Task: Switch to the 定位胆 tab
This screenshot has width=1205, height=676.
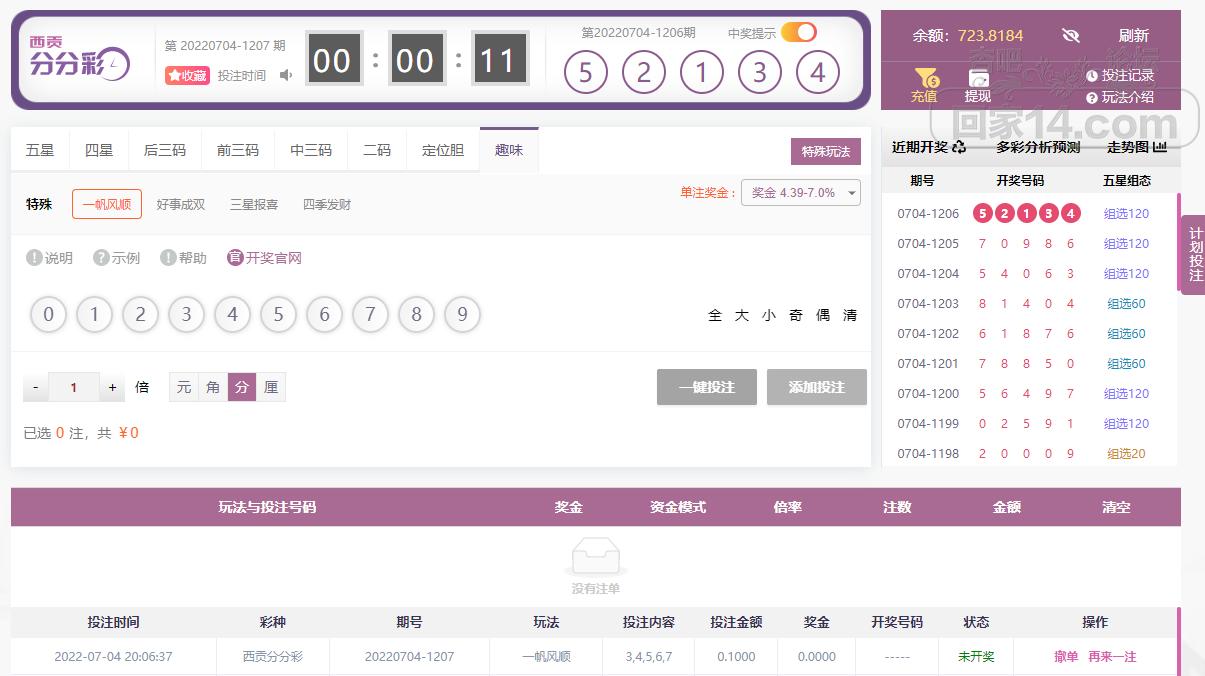Action: 443,150
